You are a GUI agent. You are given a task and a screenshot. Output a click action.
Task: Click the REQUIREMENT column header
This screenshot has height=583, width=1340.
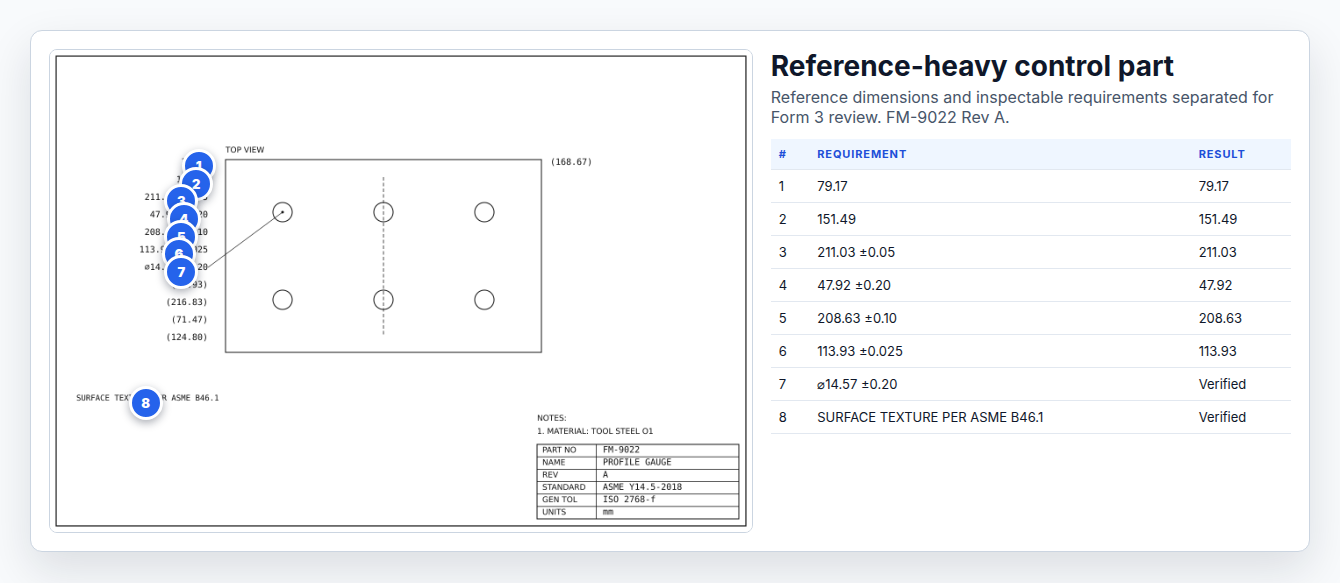[x=861, y=154]
